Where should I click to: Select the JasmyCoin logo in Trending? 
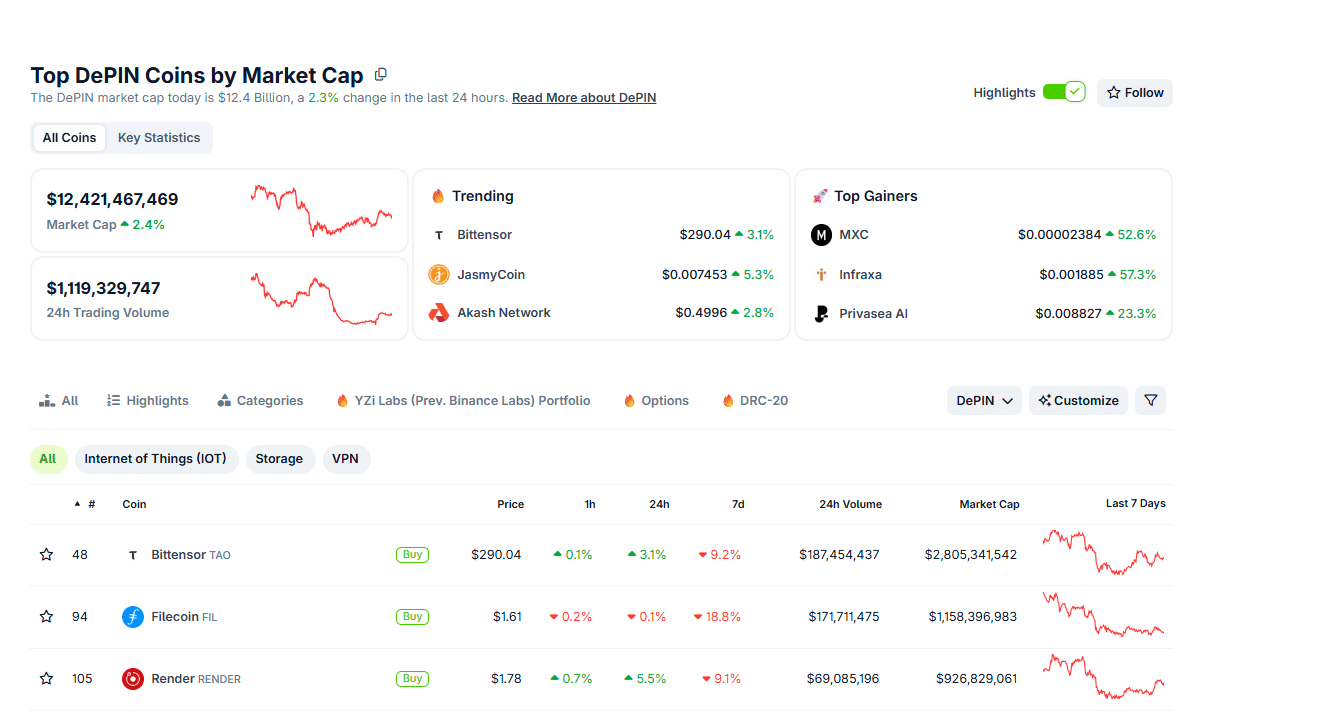438,273
